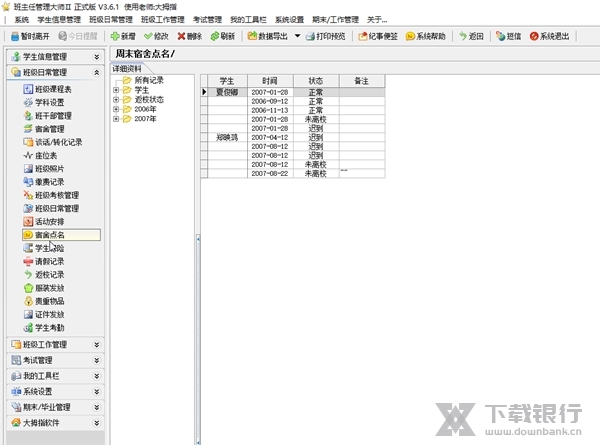Open the 班级日常管理 menu
This screenshot has width=600, height=445.
pyautogui.click(x=111, y=20)
